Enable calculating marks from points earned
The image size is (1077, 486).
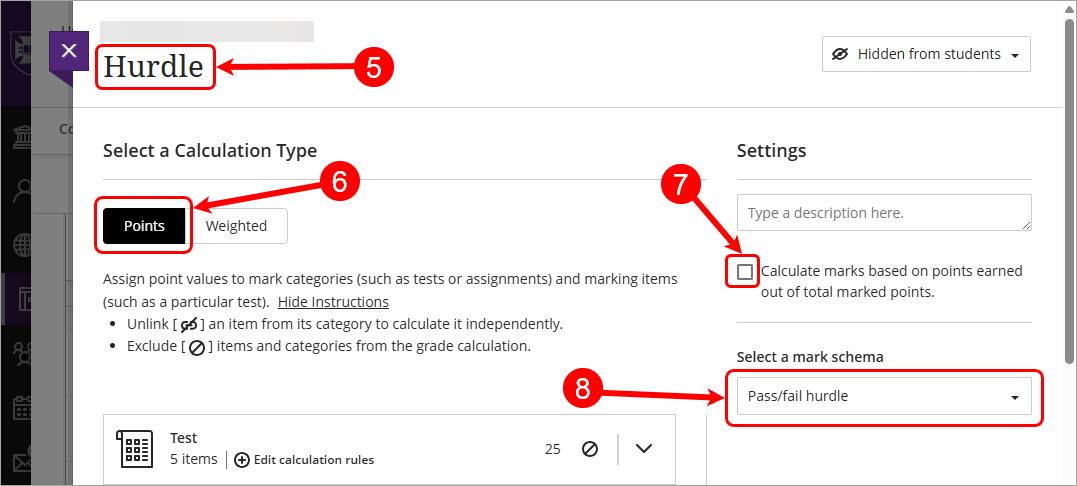(x=745, y=272)
